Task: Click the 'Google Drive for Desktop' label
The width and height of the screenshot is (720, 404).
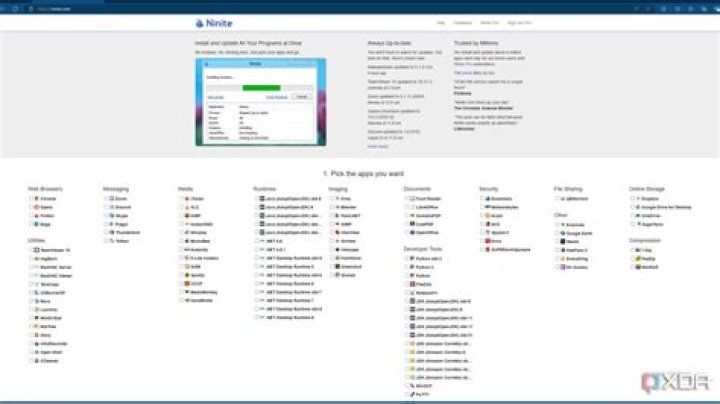Action: click(666, 208)
